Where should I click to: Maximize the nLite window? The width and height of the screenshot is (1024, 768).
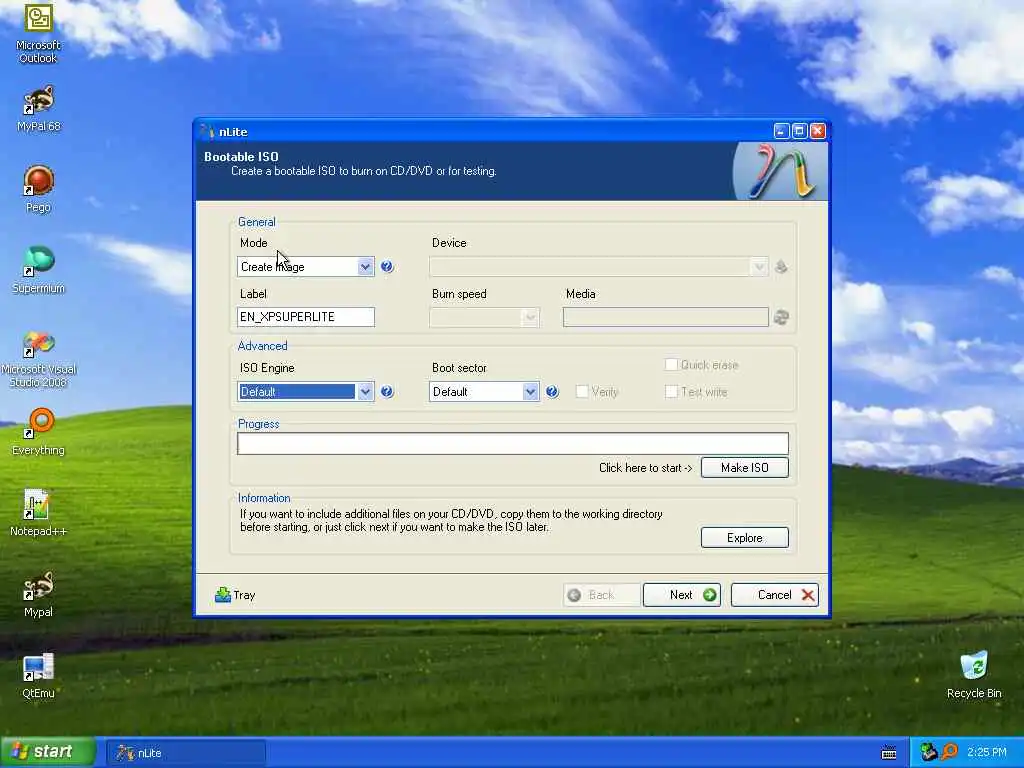(x=799, y=131)
